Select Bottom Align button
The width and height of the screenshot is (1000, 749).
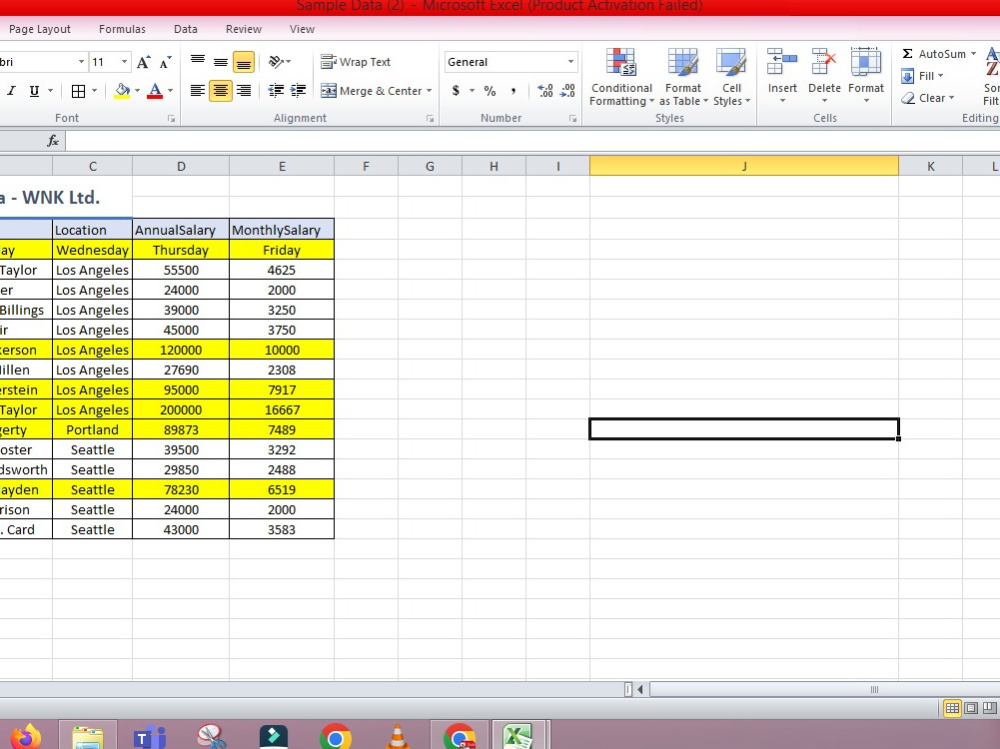(x=244, y=62)
